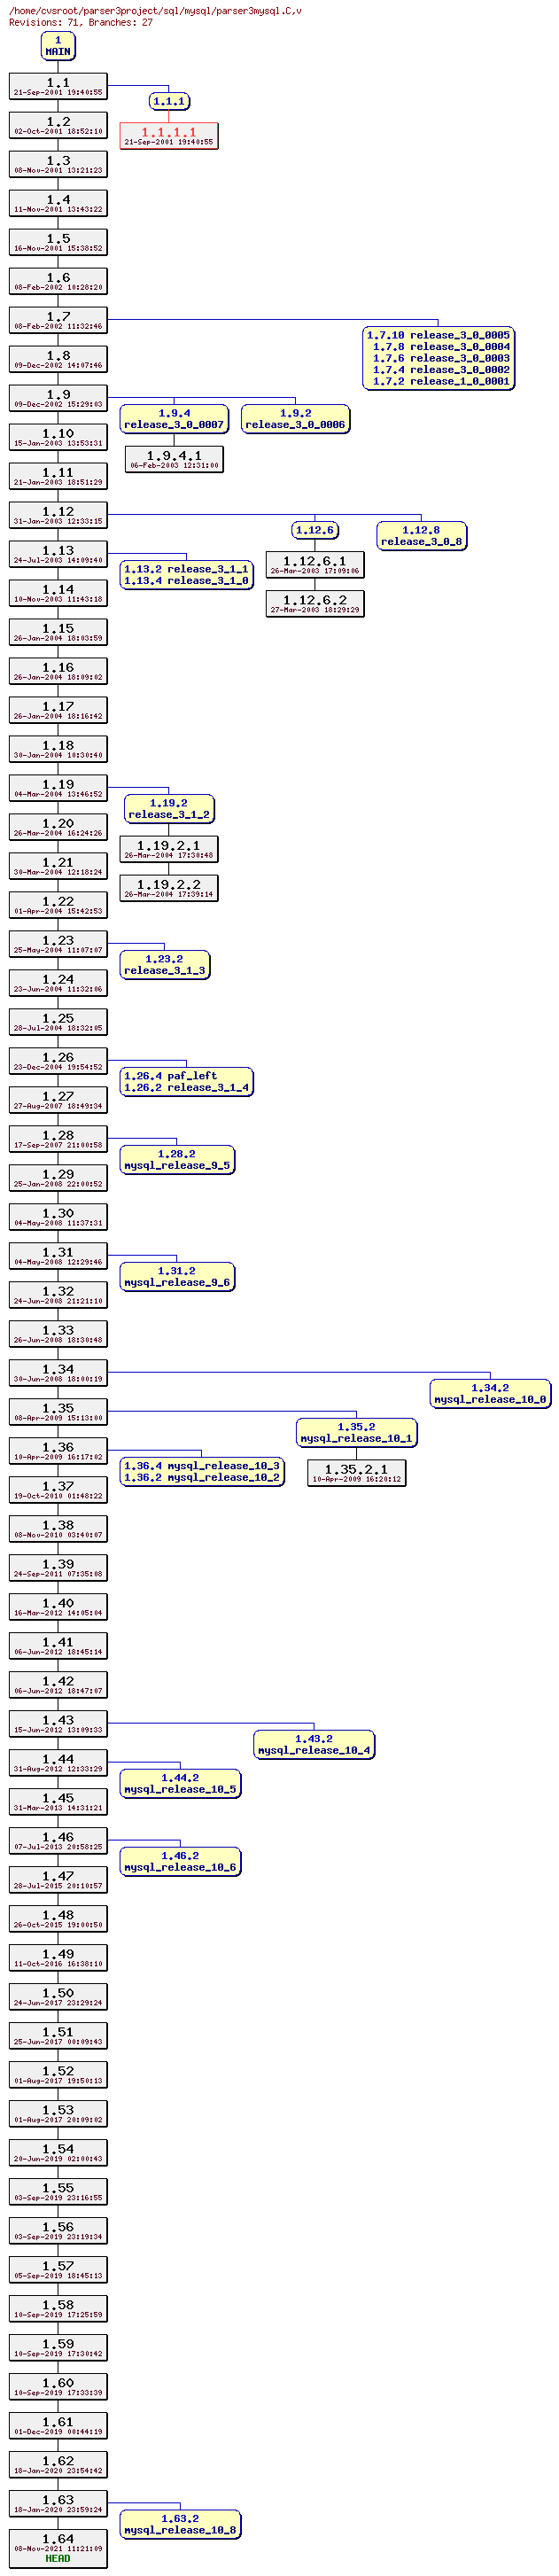Select revision 1.19 node
Screen dimensions: 559x2576
click(58, 788)
